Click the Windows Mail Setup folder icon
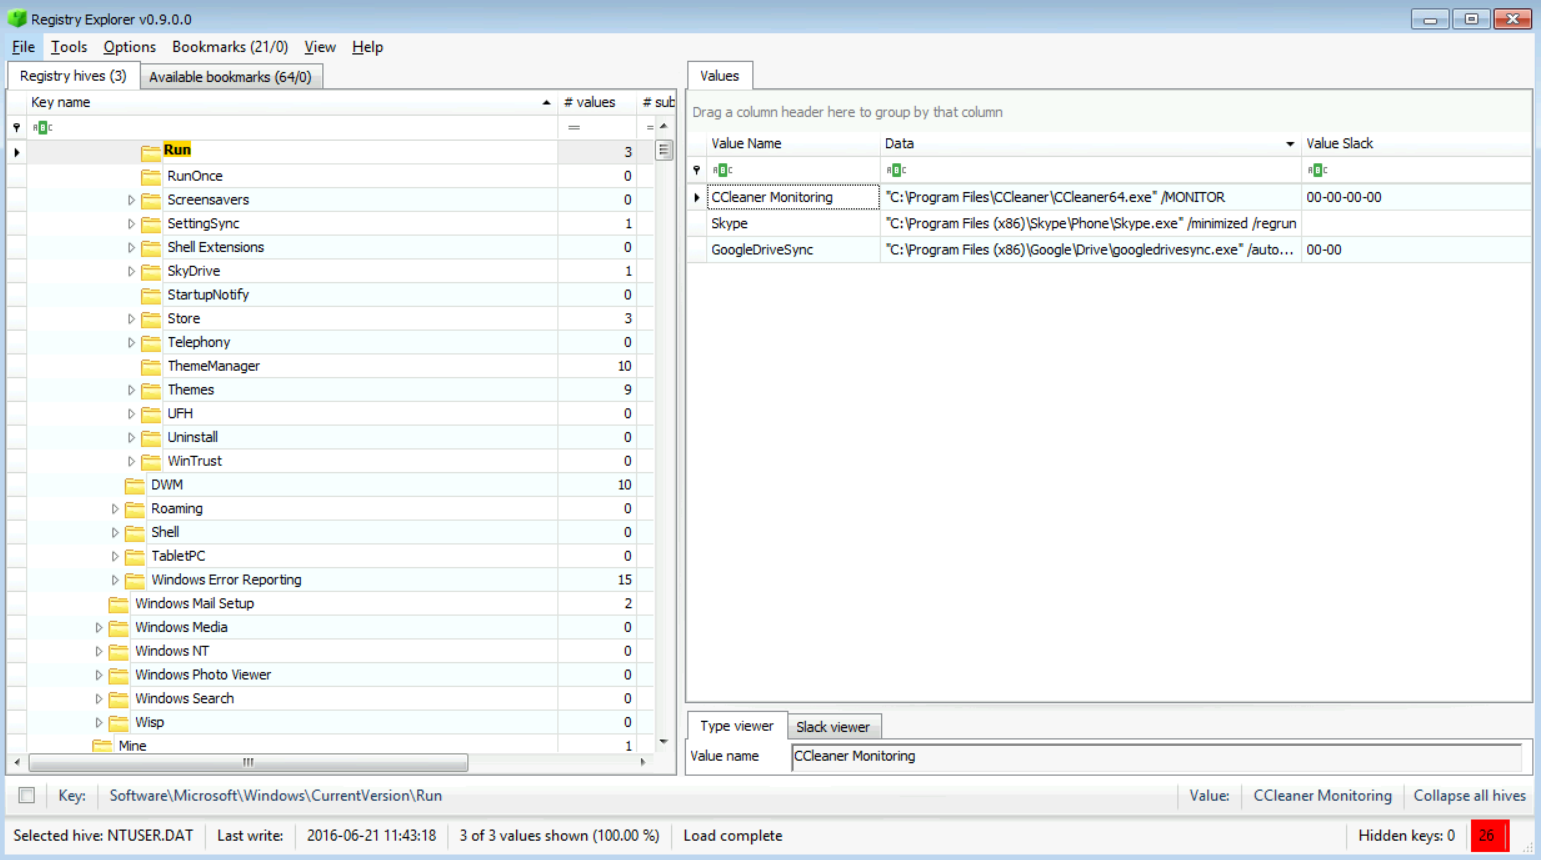The image size is (1541, 860). 118,604
